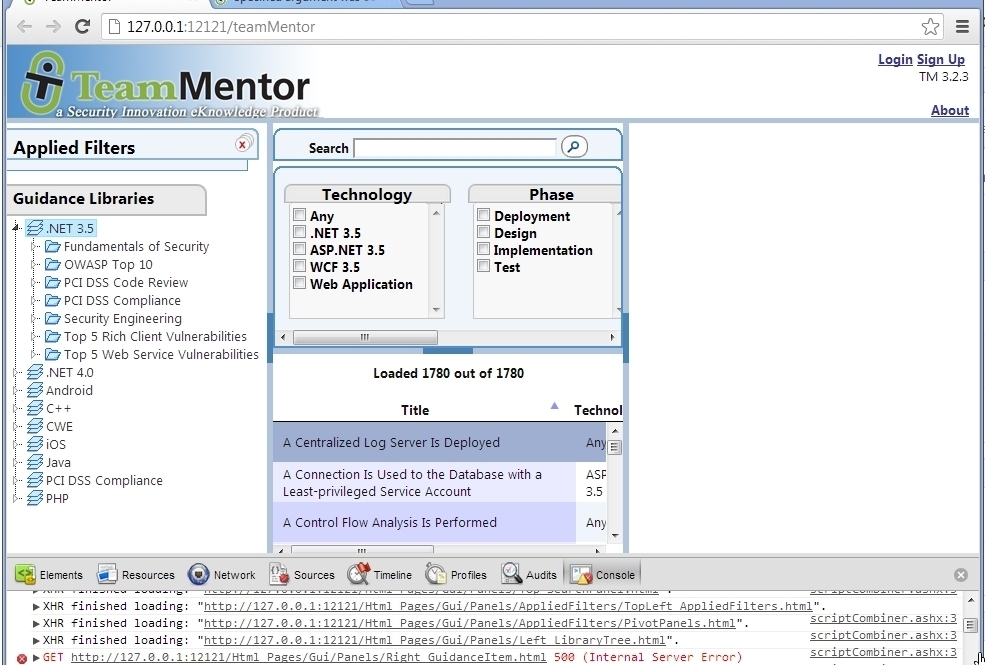Click the OWASP Top 10 folder icon
This screenshot has width=985, height=665.
tap(53, 264)
